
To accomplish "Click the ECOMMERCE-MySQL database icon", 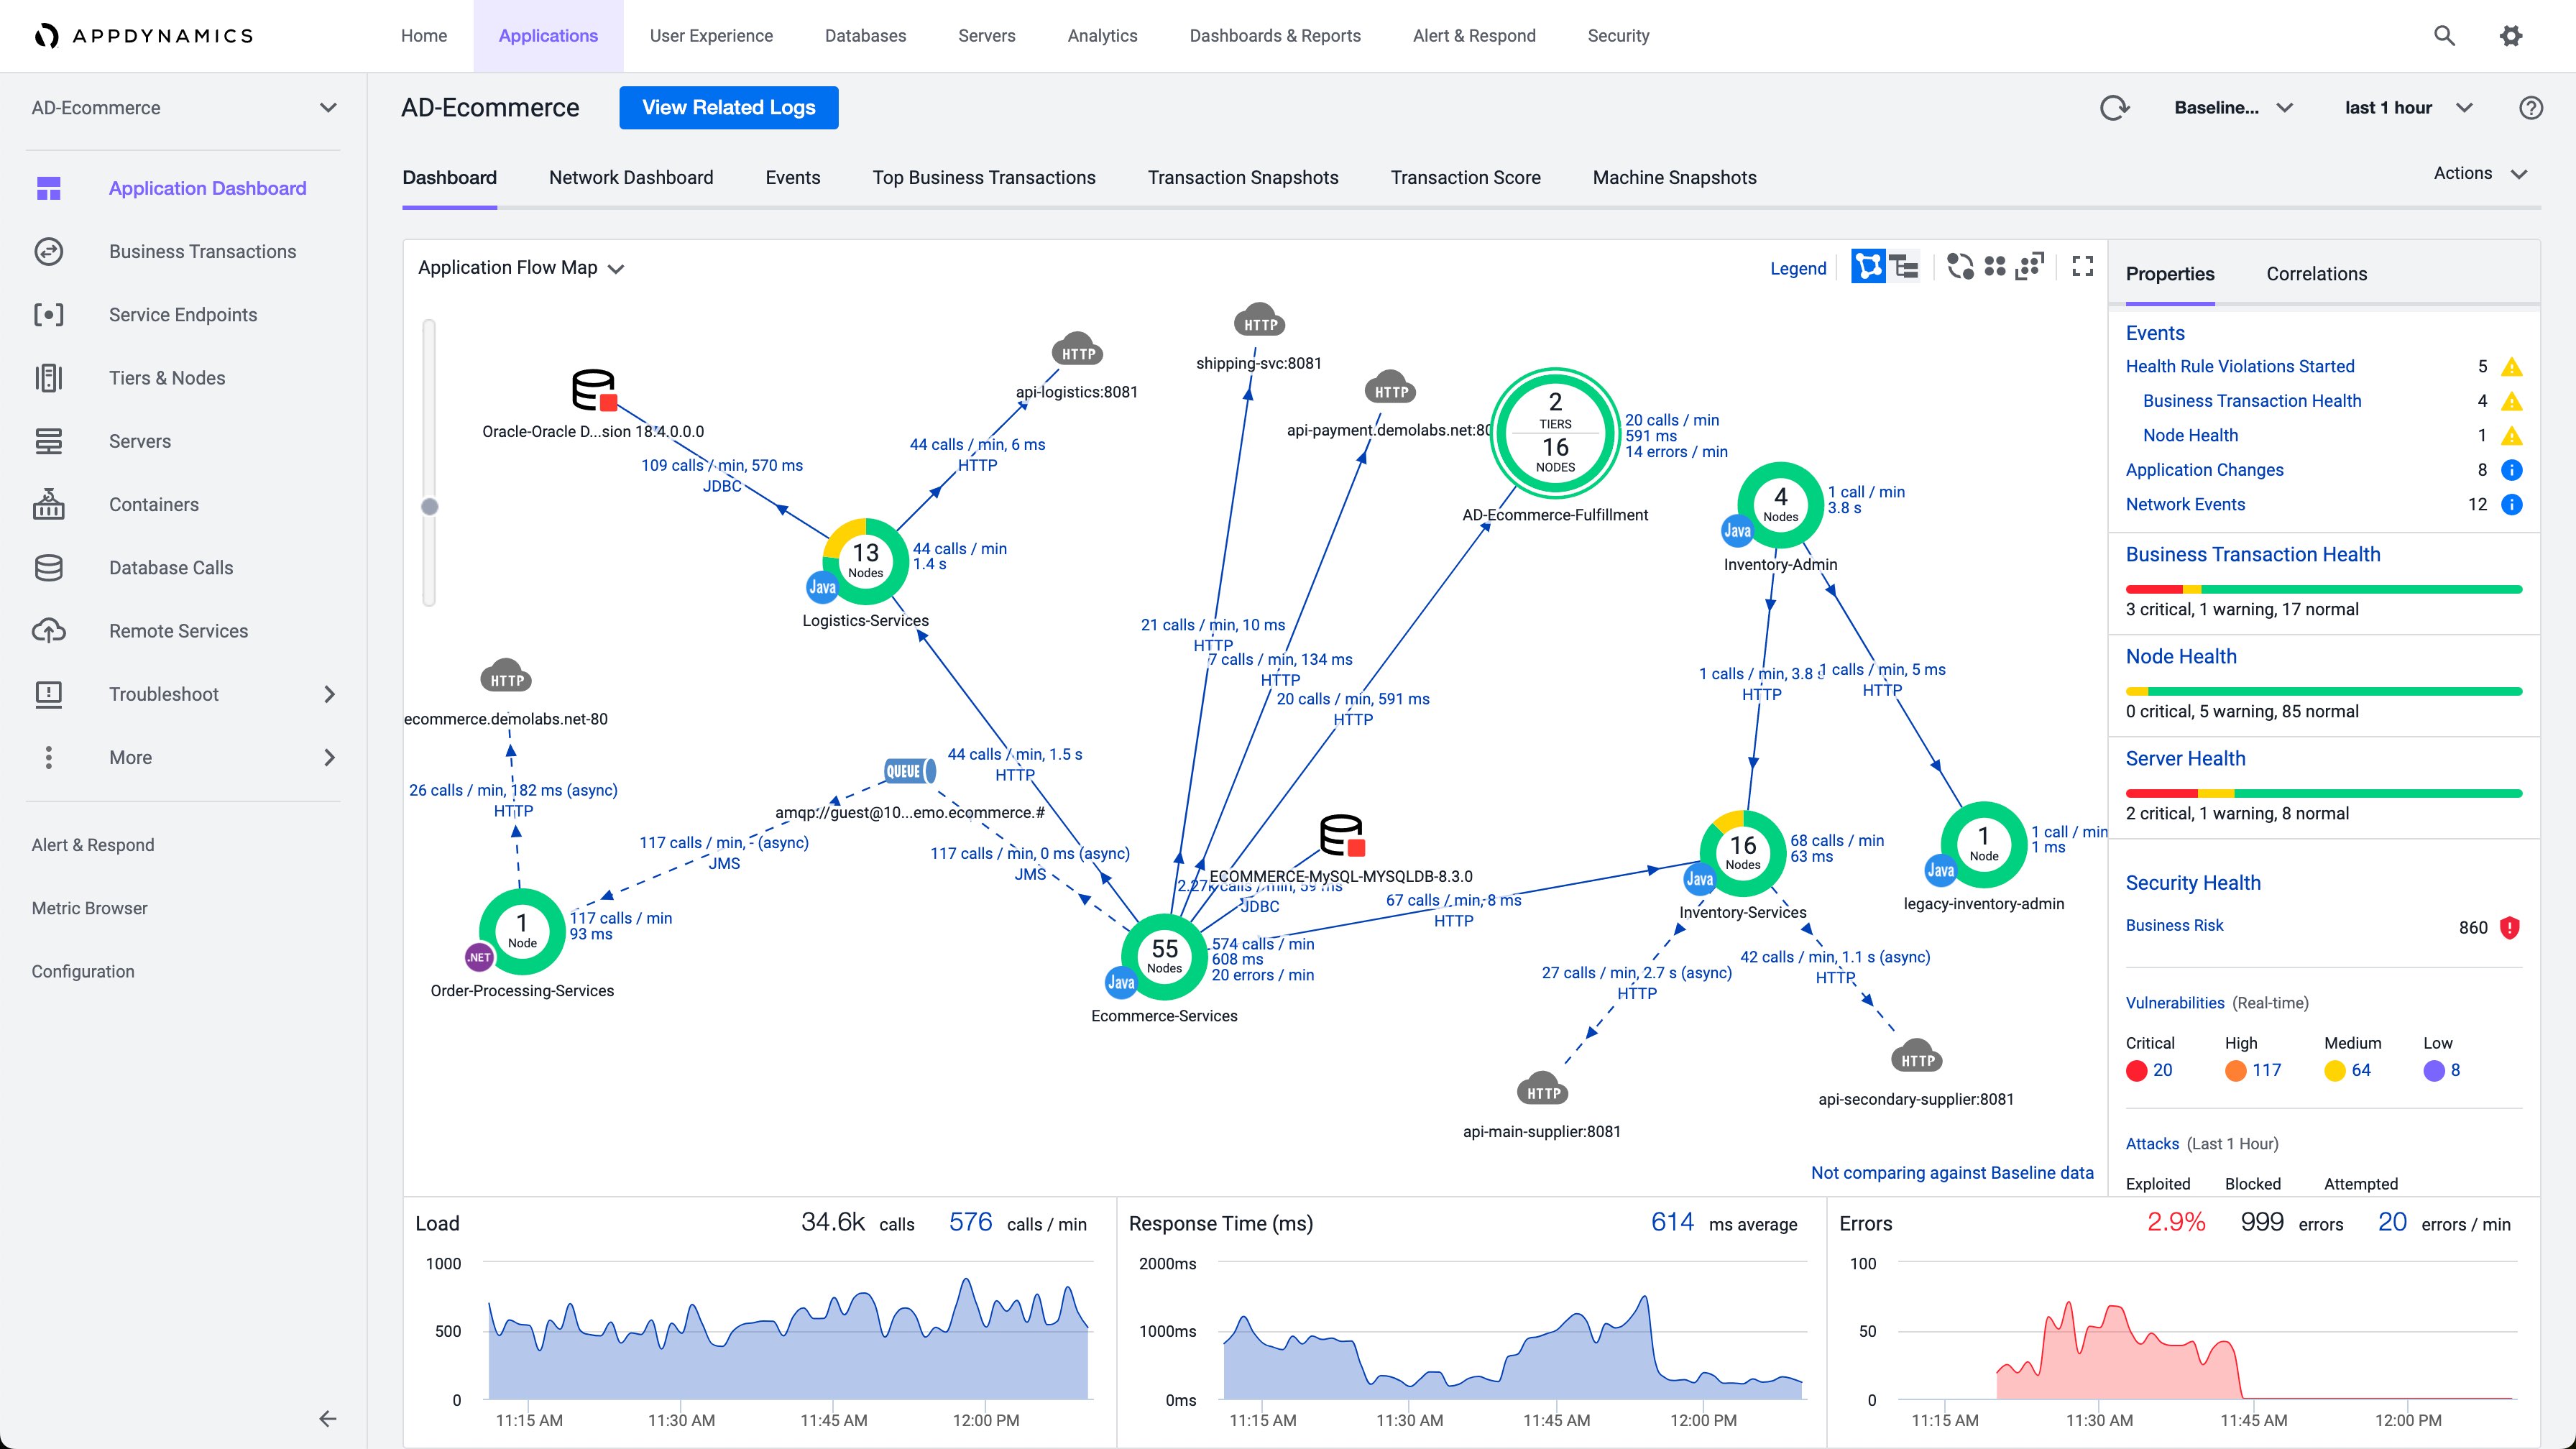I will (1342, 835).
